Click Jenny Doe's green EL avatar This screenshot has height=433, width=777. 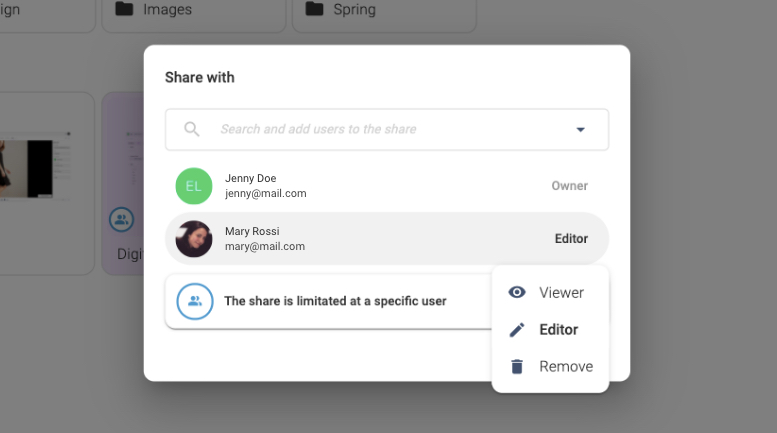194,186
